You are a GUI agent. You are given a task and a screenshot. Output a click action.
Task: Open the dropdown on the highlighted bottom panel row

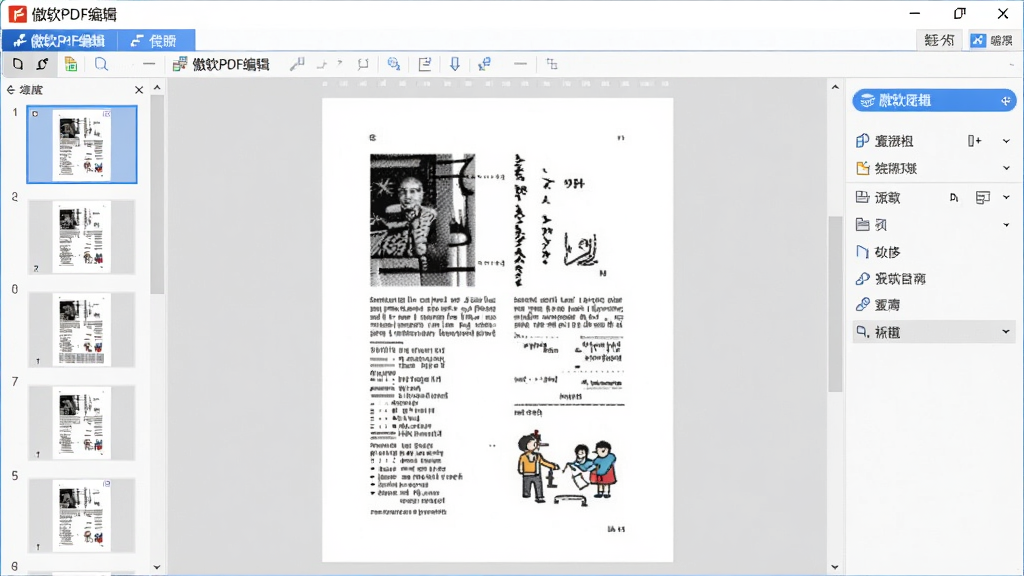(x=1006, y=332)
